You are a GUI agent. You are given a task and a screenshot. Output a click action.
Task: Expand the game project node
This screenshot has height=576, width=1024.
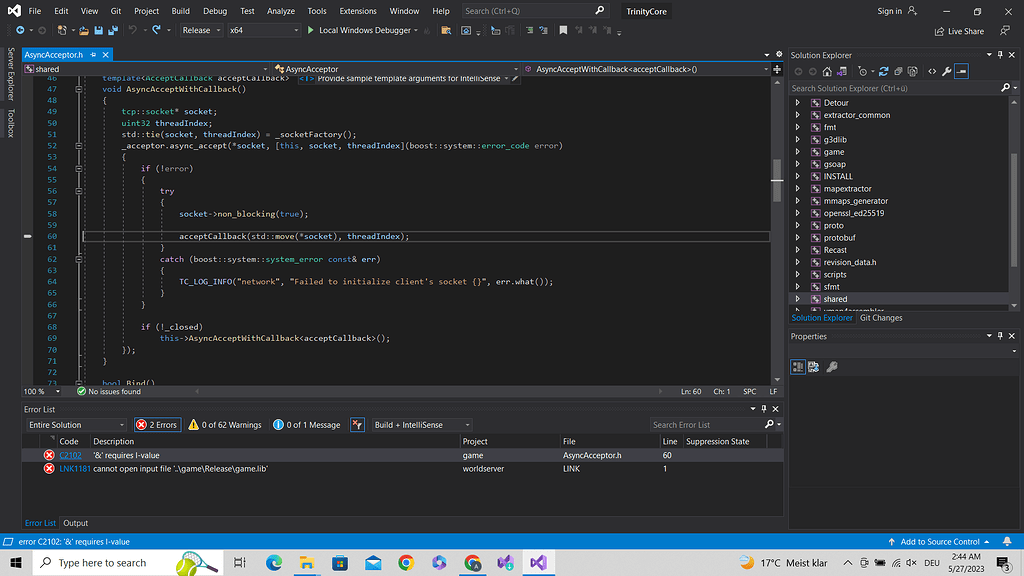coord(797,152)
